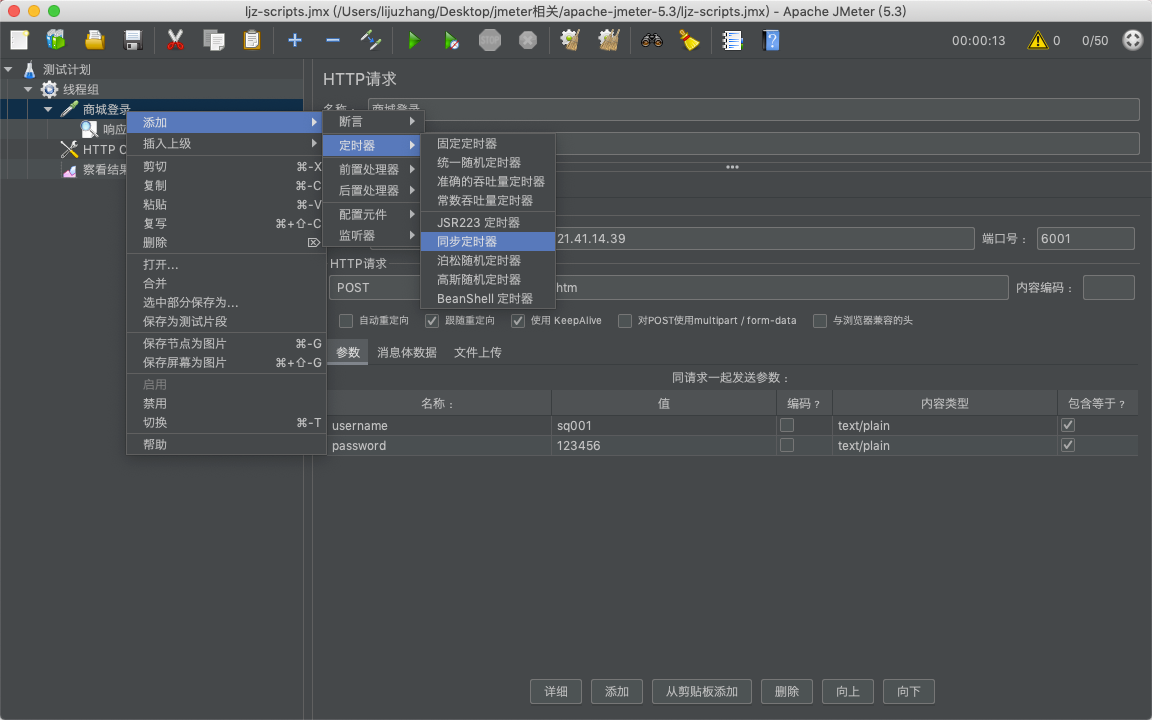Check 编码 box for username row

point(787,425)
